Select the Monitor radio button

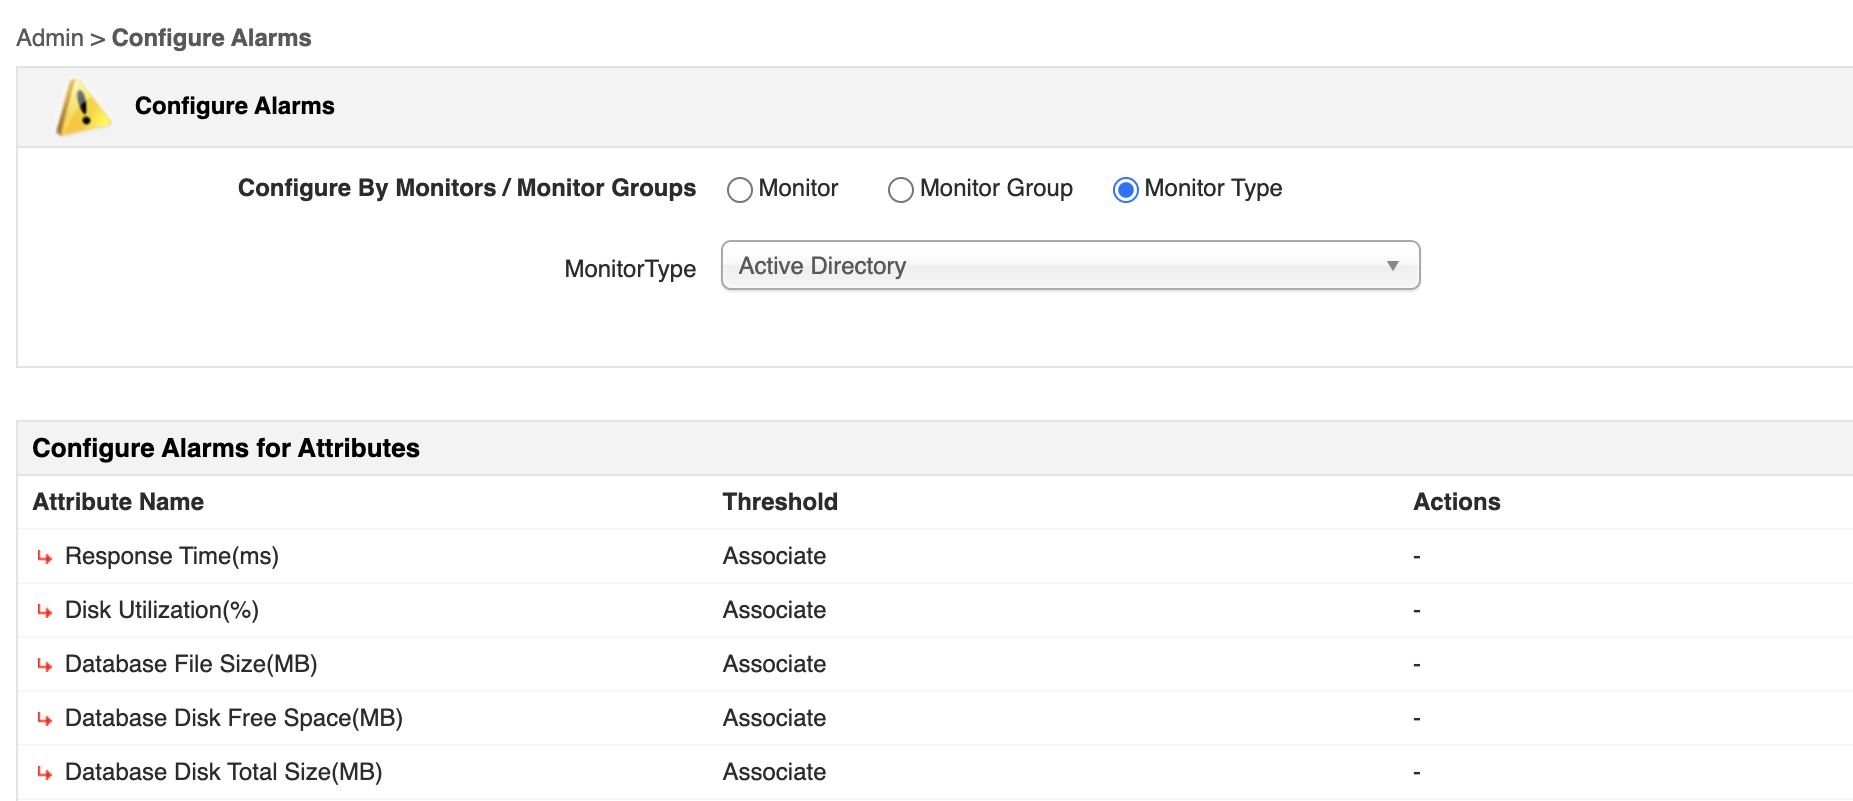[x=740, y=190]
